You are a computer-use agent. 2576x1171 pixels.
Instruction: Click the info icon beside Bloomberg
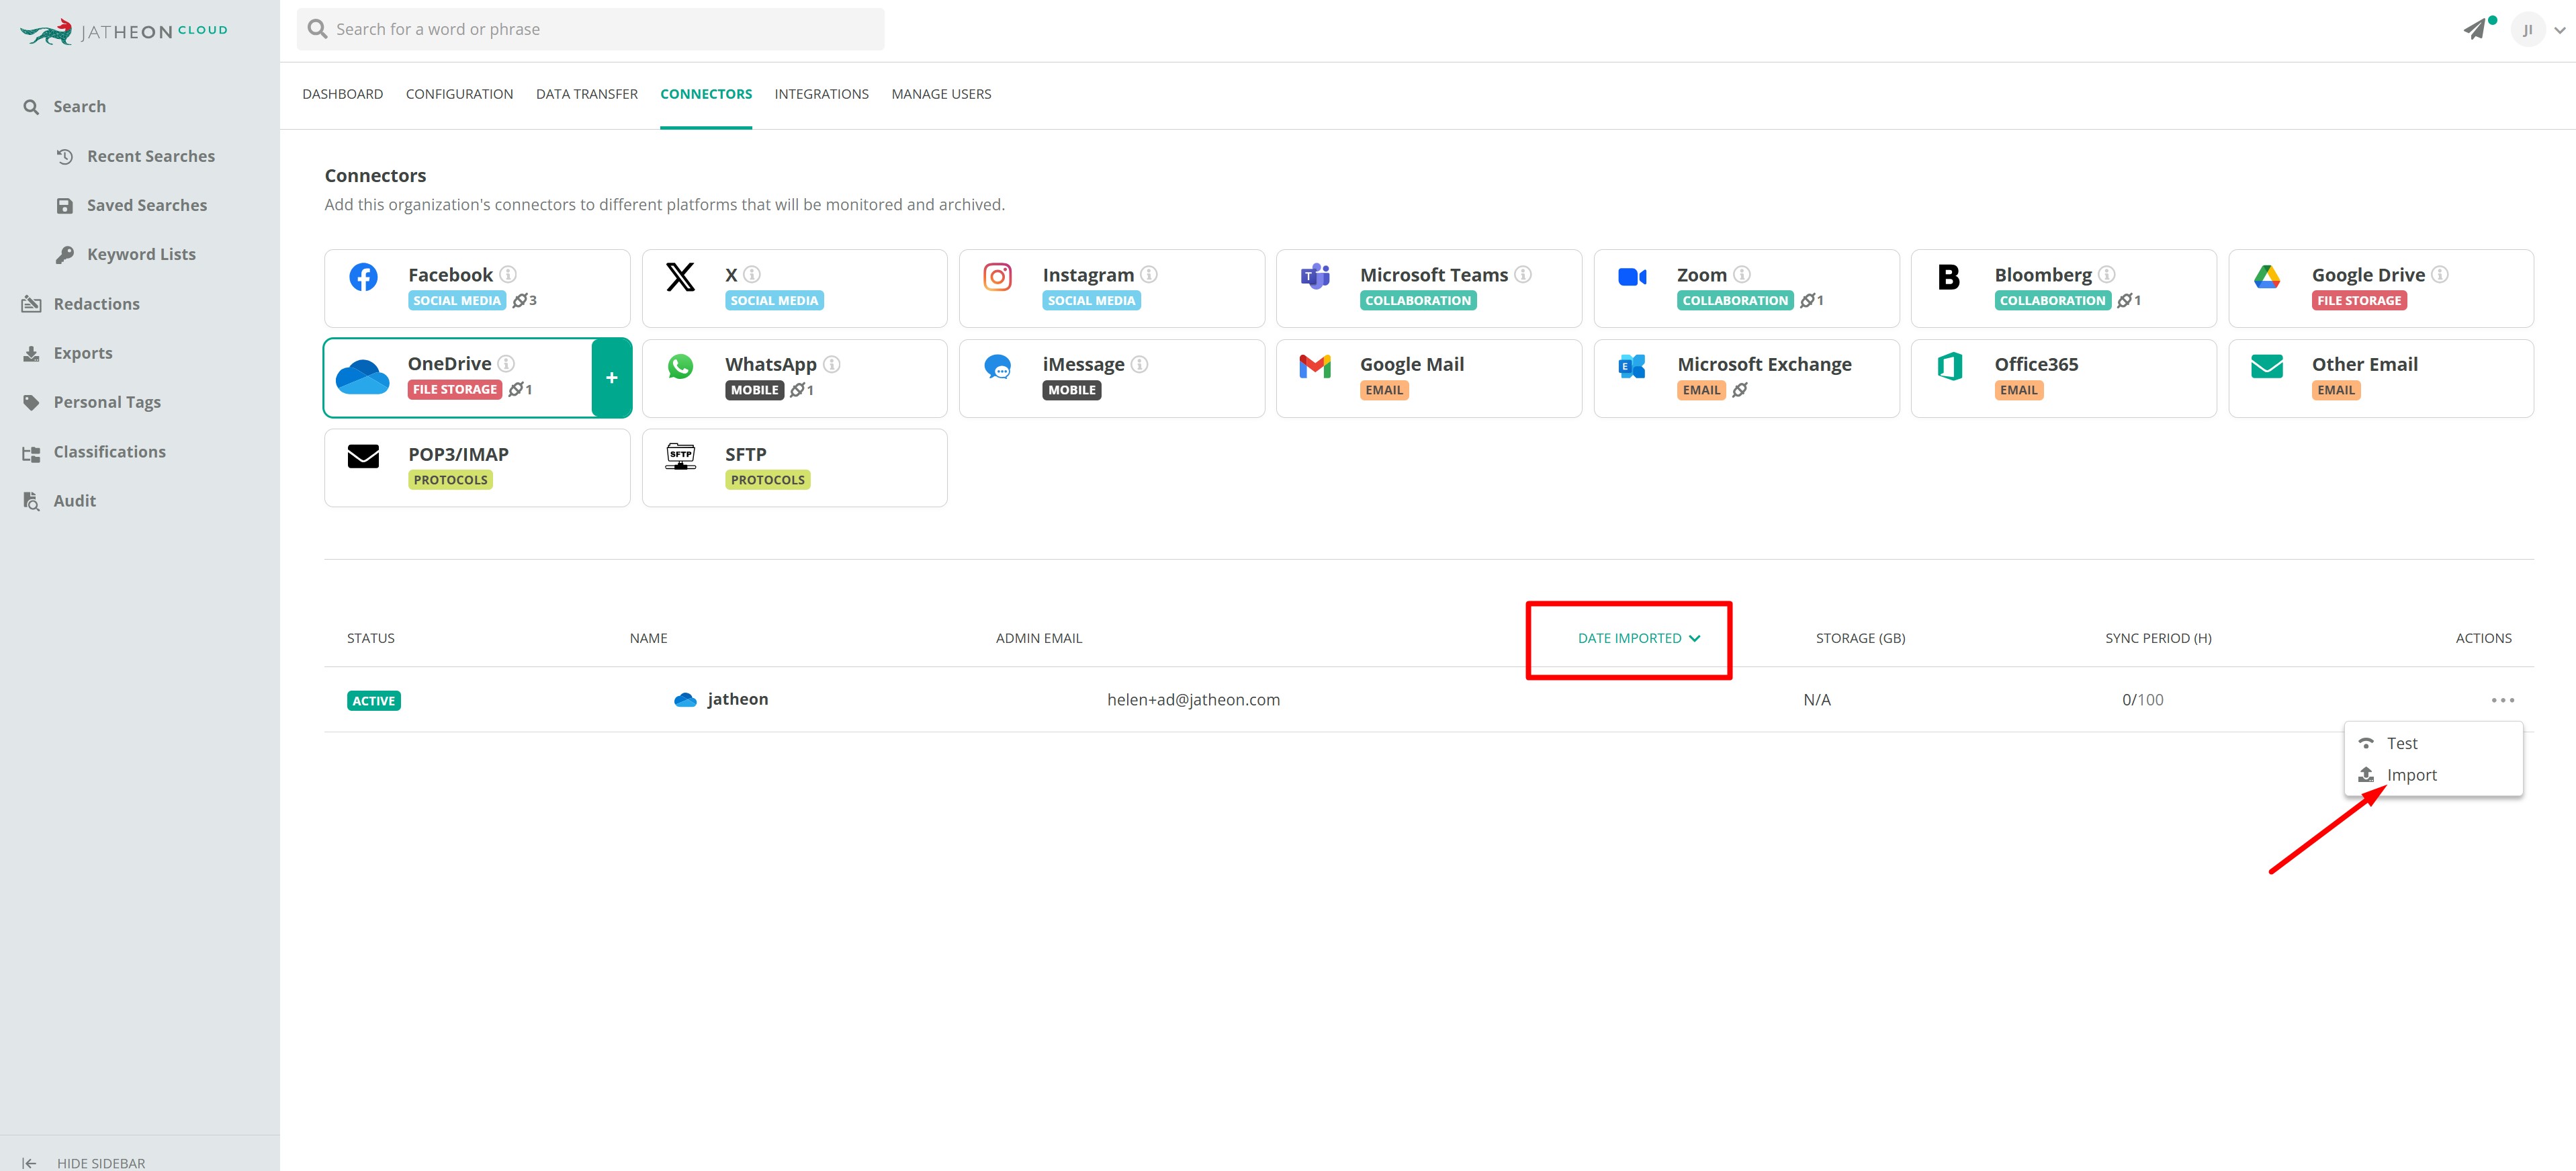[2107, 274]
